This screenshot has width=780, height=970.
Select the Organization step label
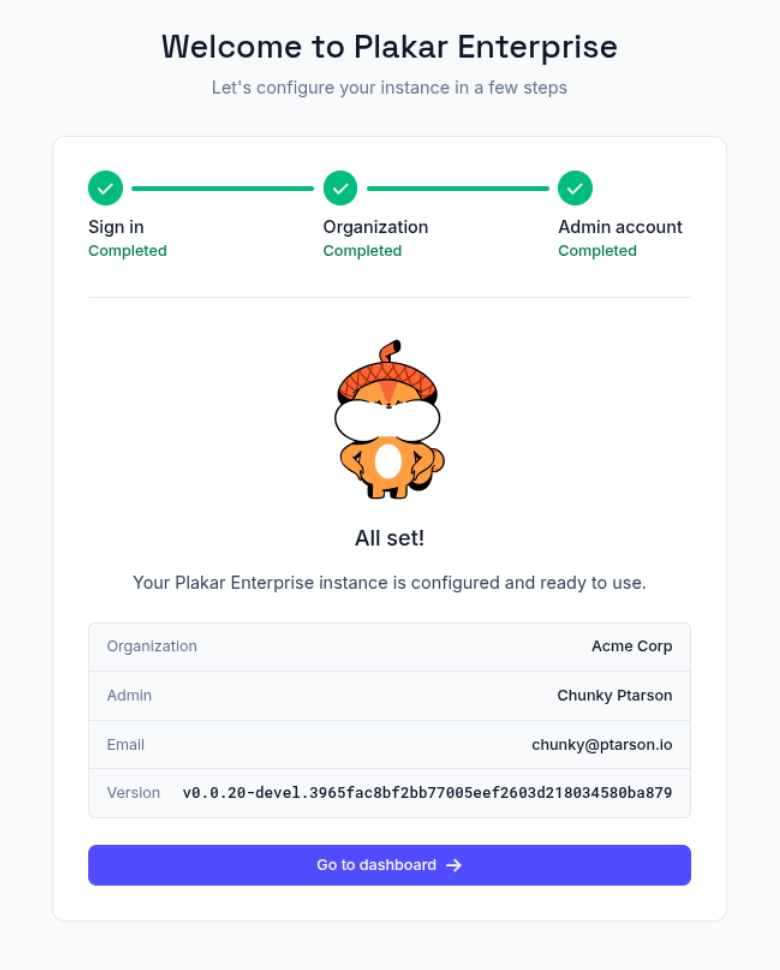click(375, 227)
